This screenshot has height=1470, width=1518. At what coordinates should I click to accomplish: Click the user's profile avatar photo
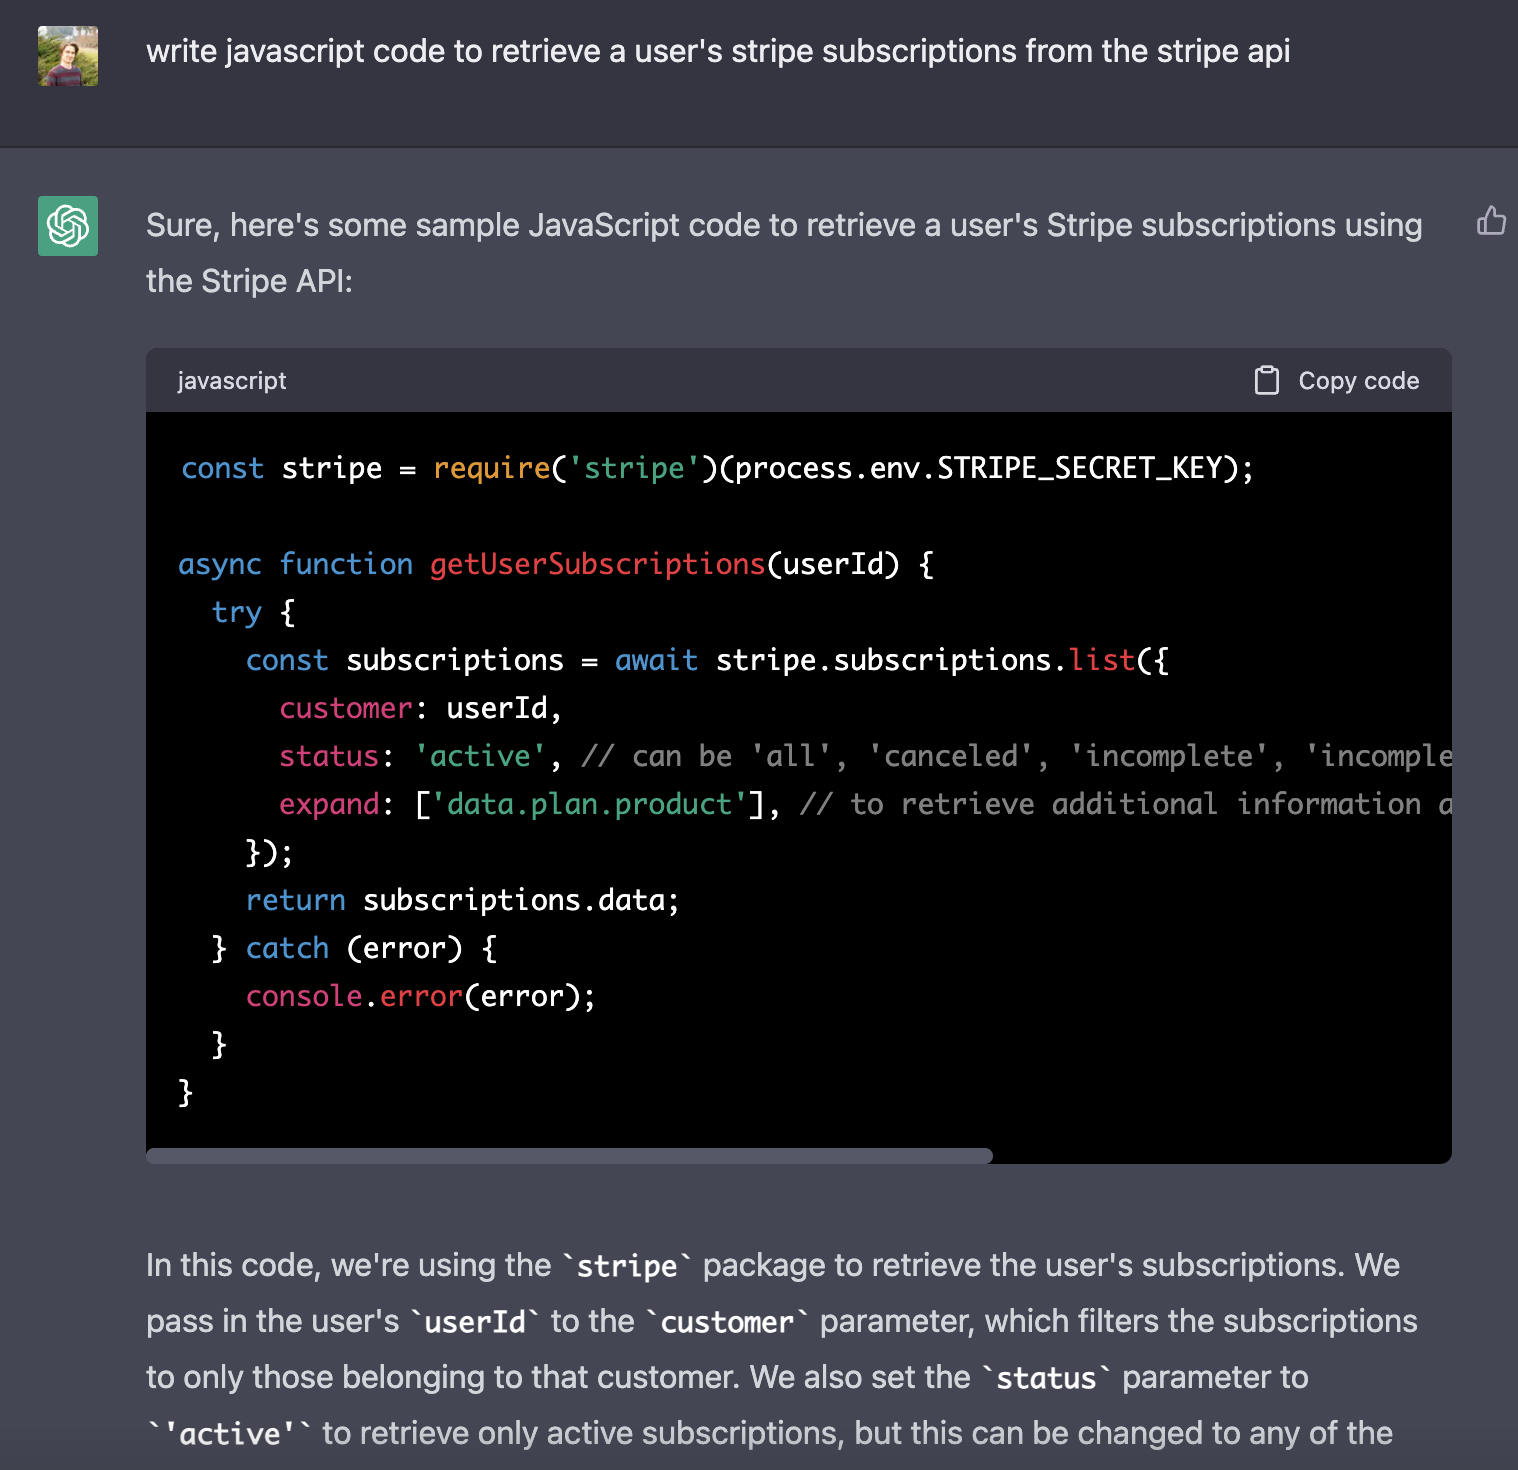[x=68, y=56]
